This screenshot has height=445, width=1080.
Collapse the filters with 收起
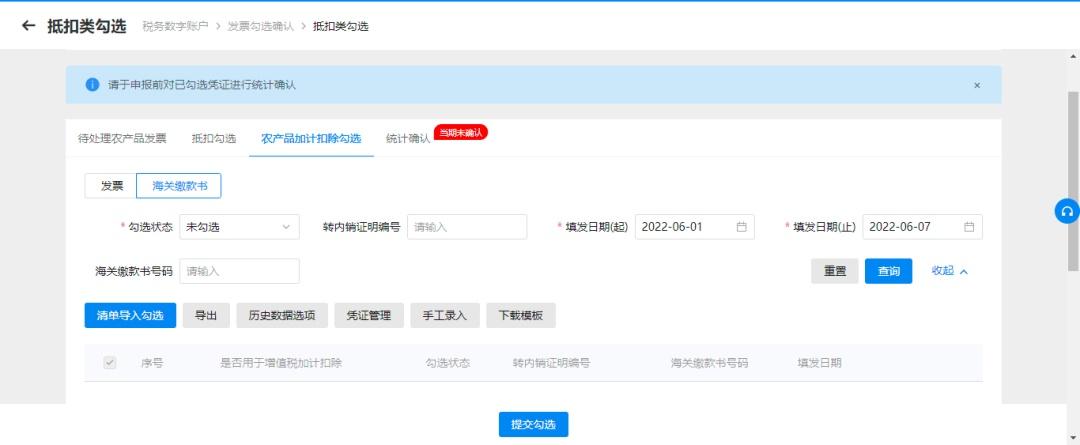point(949,271)
